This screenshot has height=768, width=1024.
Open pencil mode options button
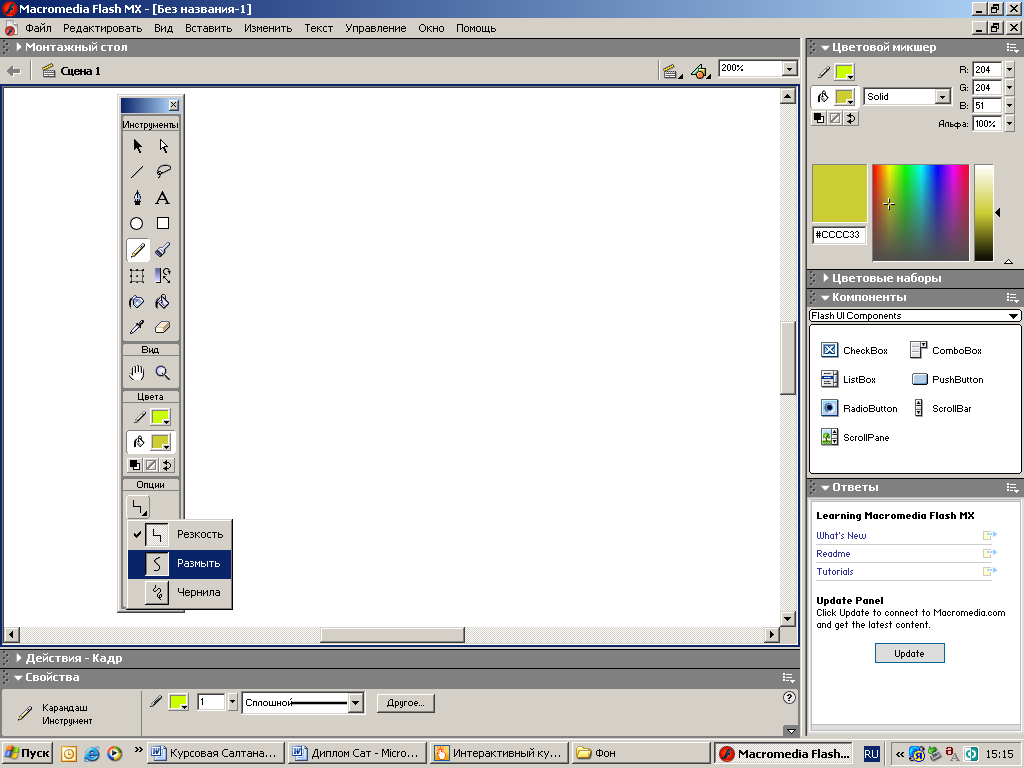pyautogui.click(x=138, y=507)
